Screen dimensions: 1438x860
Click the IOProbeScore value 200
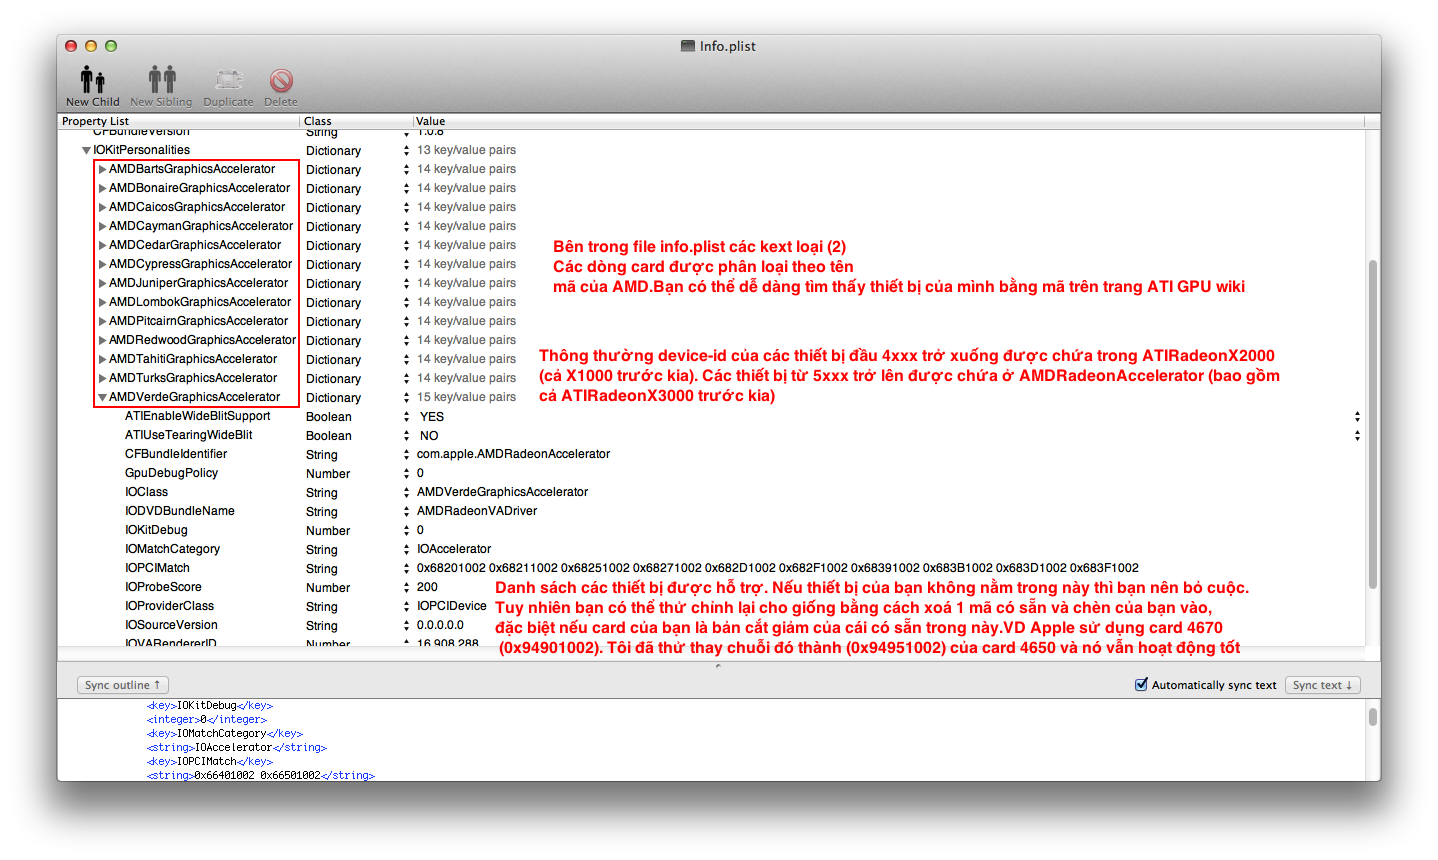[x=427, y=587]
